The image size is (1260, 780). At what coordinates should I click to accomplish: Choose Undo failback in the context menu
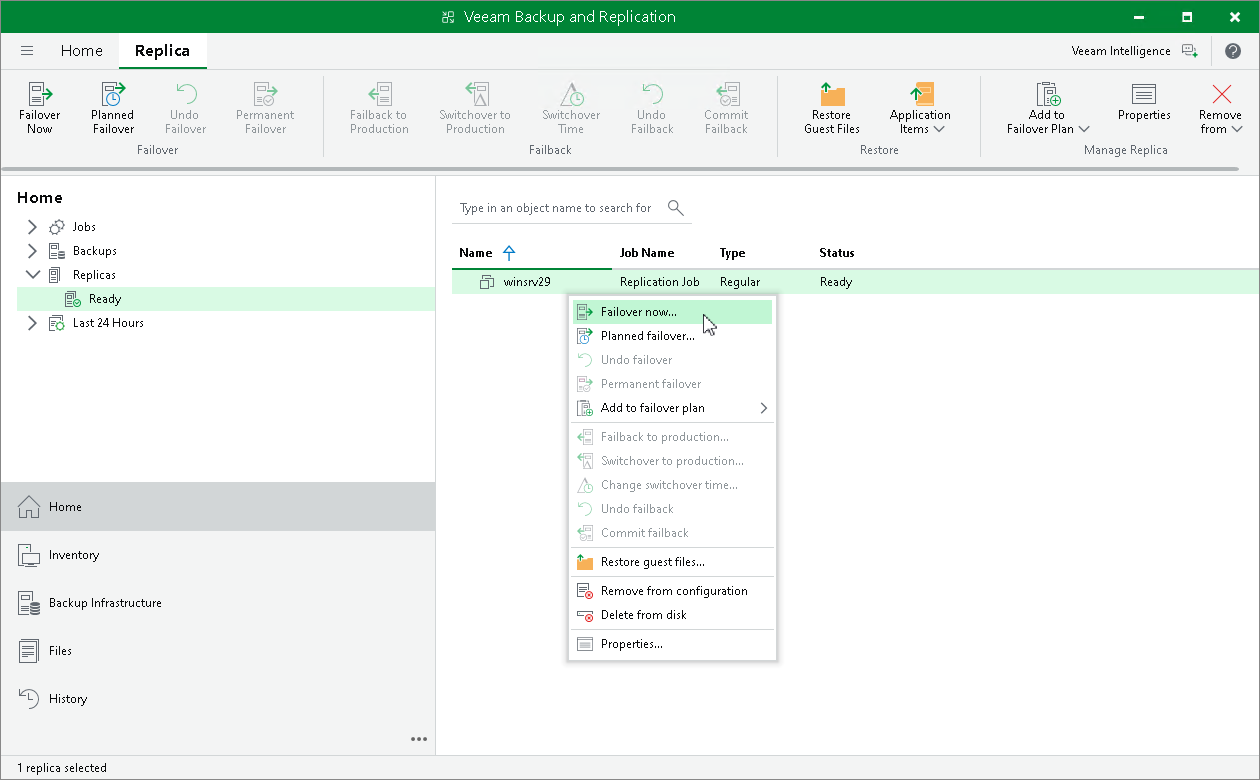tap(672, 509)
